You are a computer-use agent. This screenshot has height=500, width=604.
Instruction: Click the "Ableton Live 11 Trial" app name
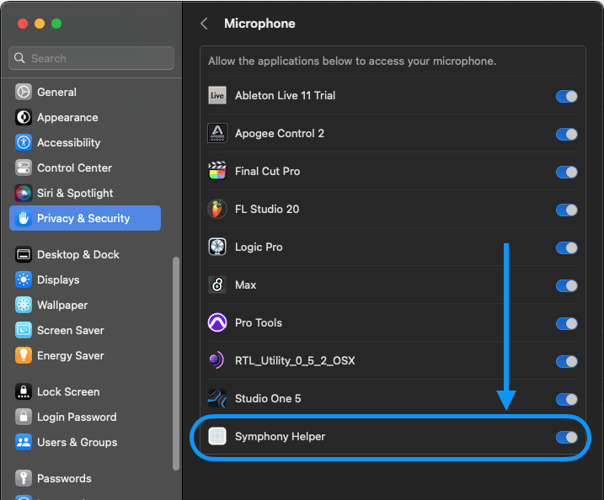point(285,96)
